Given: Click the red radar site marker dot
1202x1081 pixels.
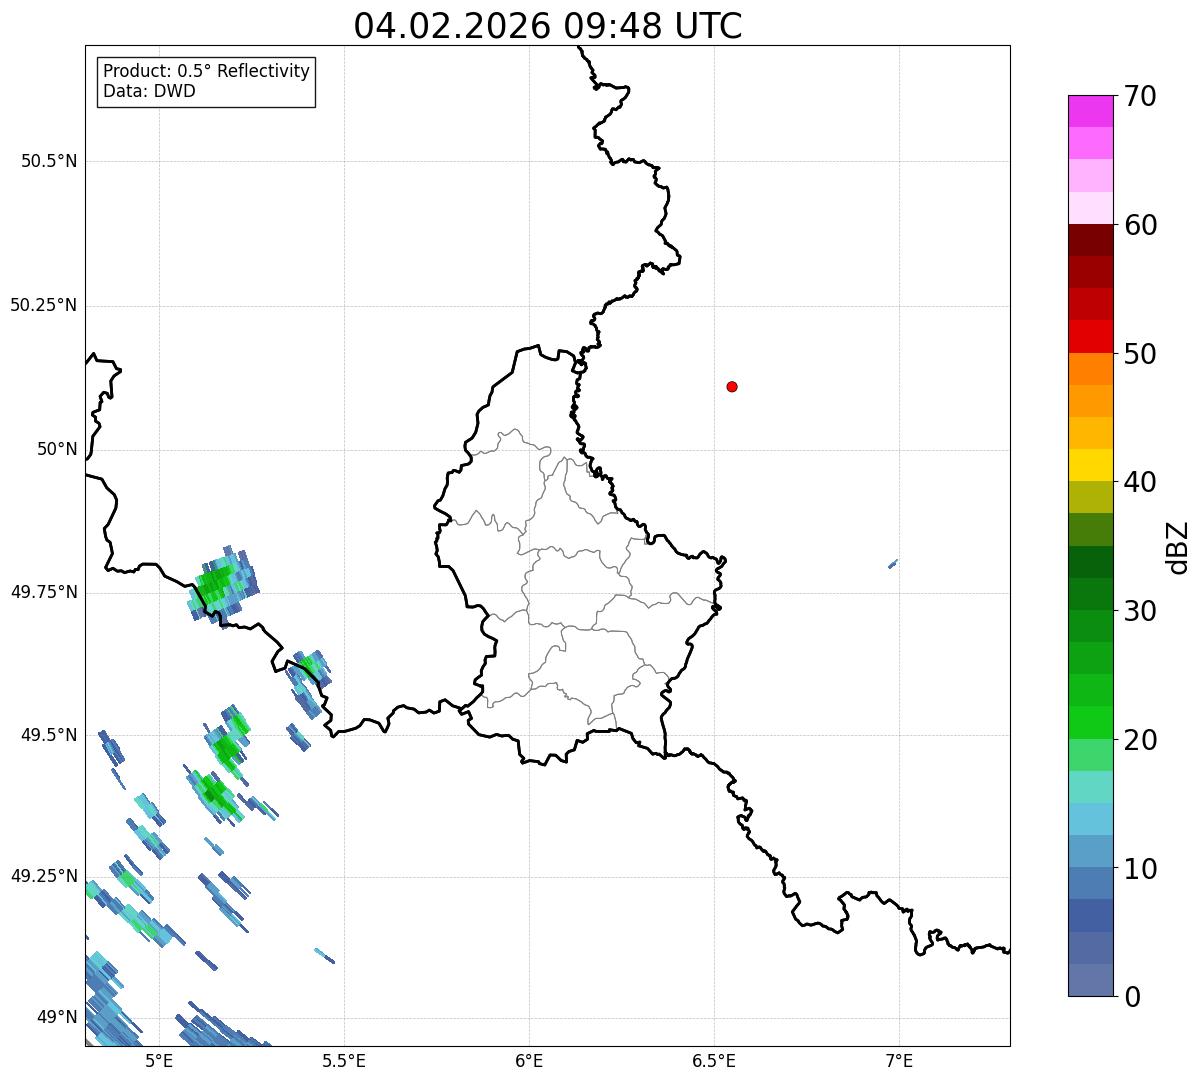Looking at the screenshot, I should 732,386.
